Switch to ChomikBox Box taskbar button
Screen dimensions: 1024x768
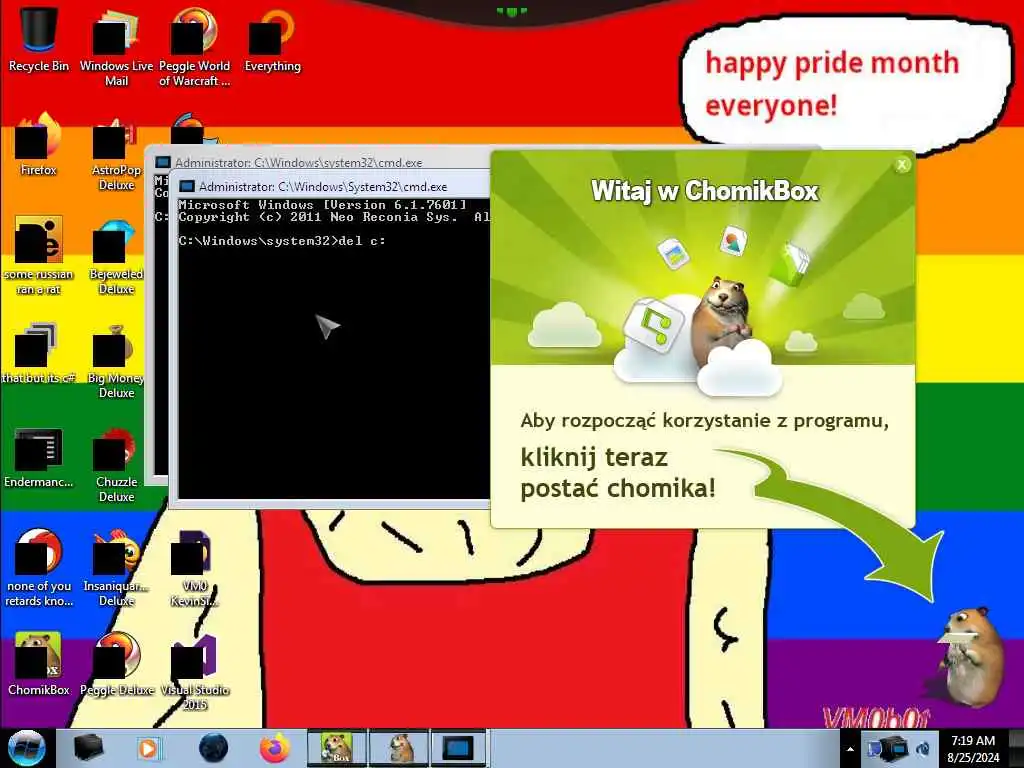pyautogui.click(x=337, y=748)
